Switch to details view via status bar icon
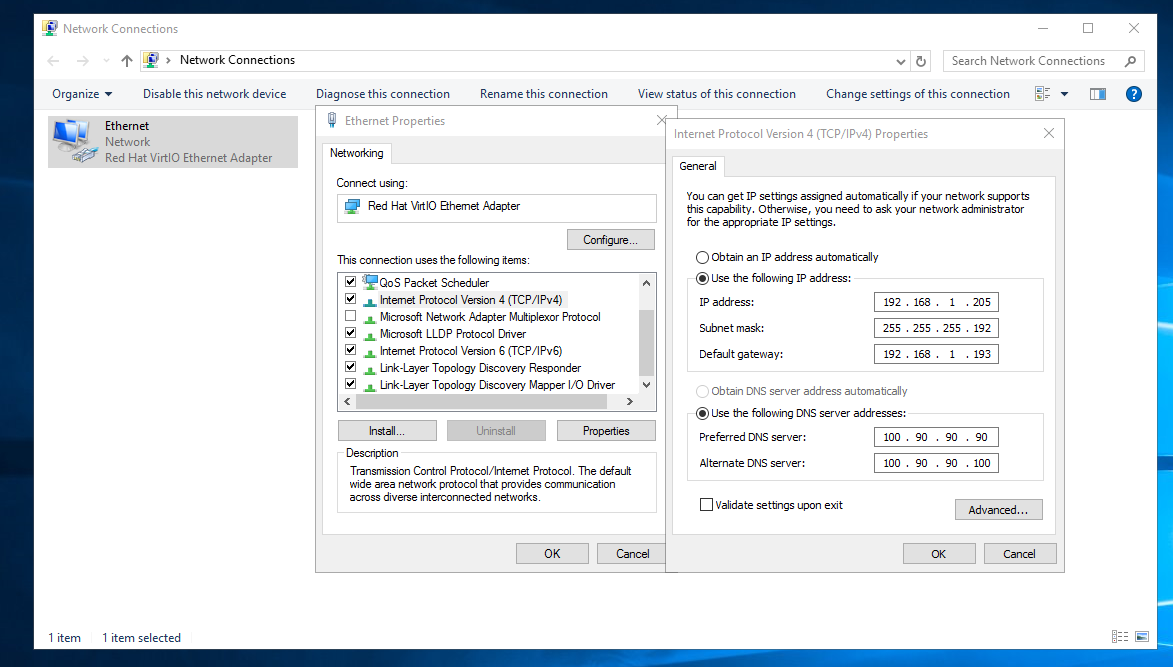The width and height of the screenshot is (1173, 667). coord(1120,636)
